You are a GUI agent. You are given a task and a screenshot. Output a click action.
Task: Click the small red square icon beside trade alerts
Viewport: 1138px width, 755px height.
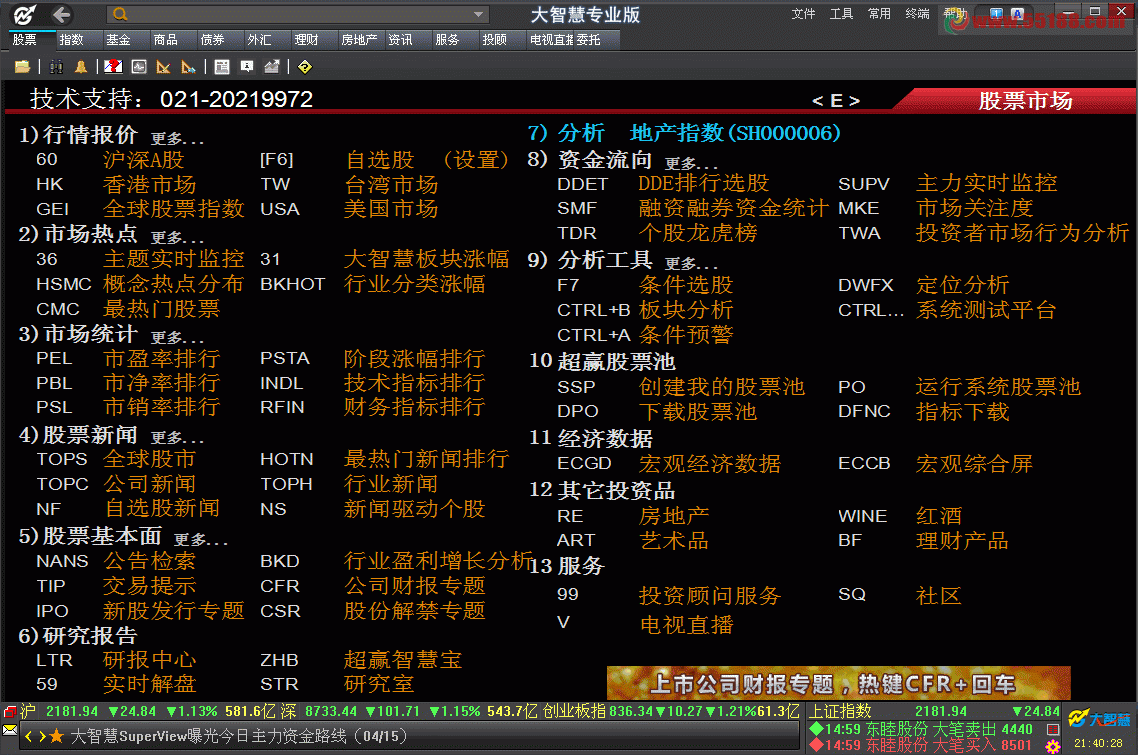[x=1053, y=729]
